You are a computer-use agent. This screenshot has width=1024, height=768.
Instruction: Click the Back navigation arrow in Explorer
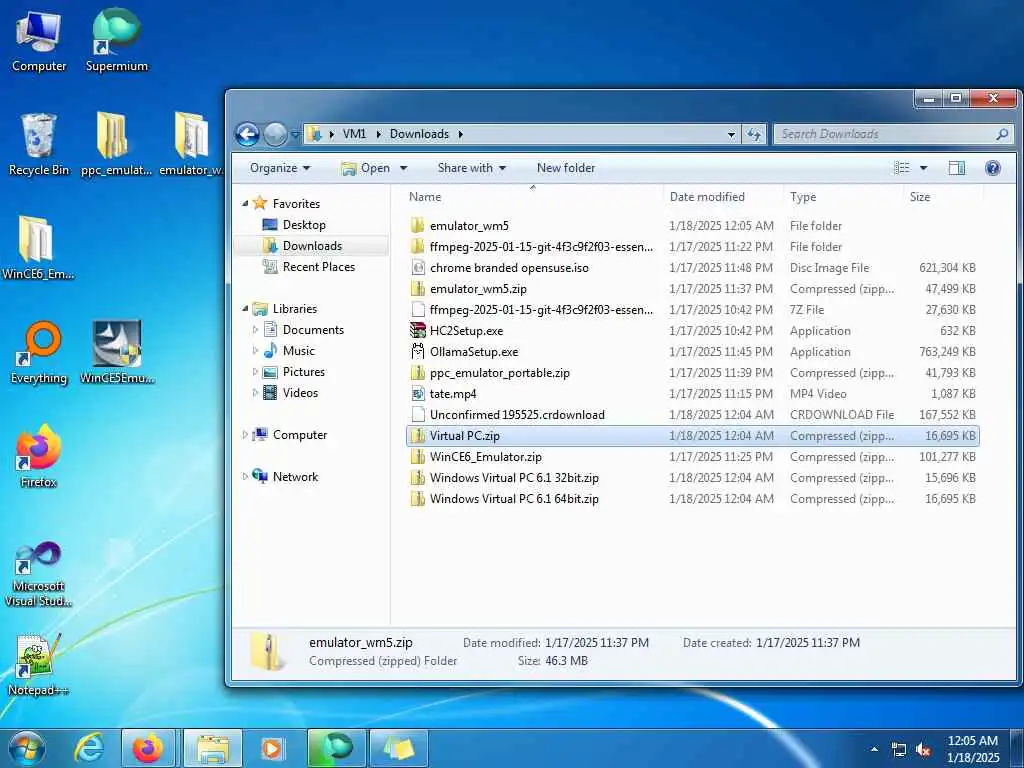point(248,135)
